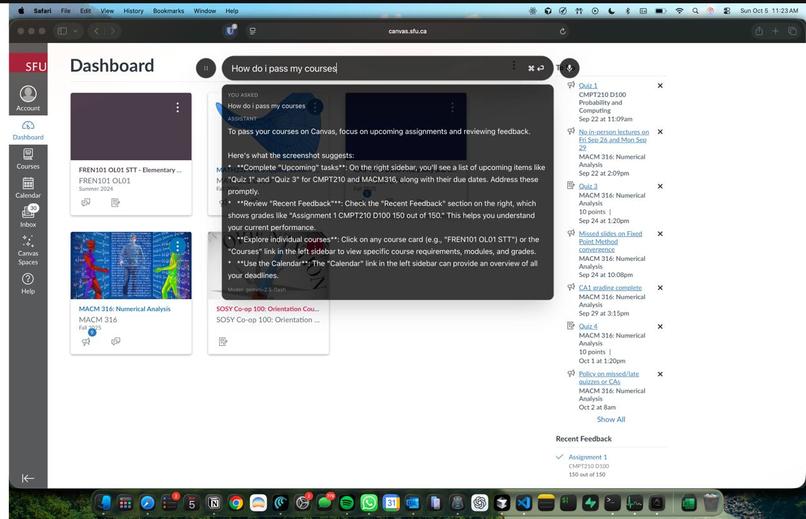
Task: Open the Quiz 3 to-do link
Action: (588, 186)
